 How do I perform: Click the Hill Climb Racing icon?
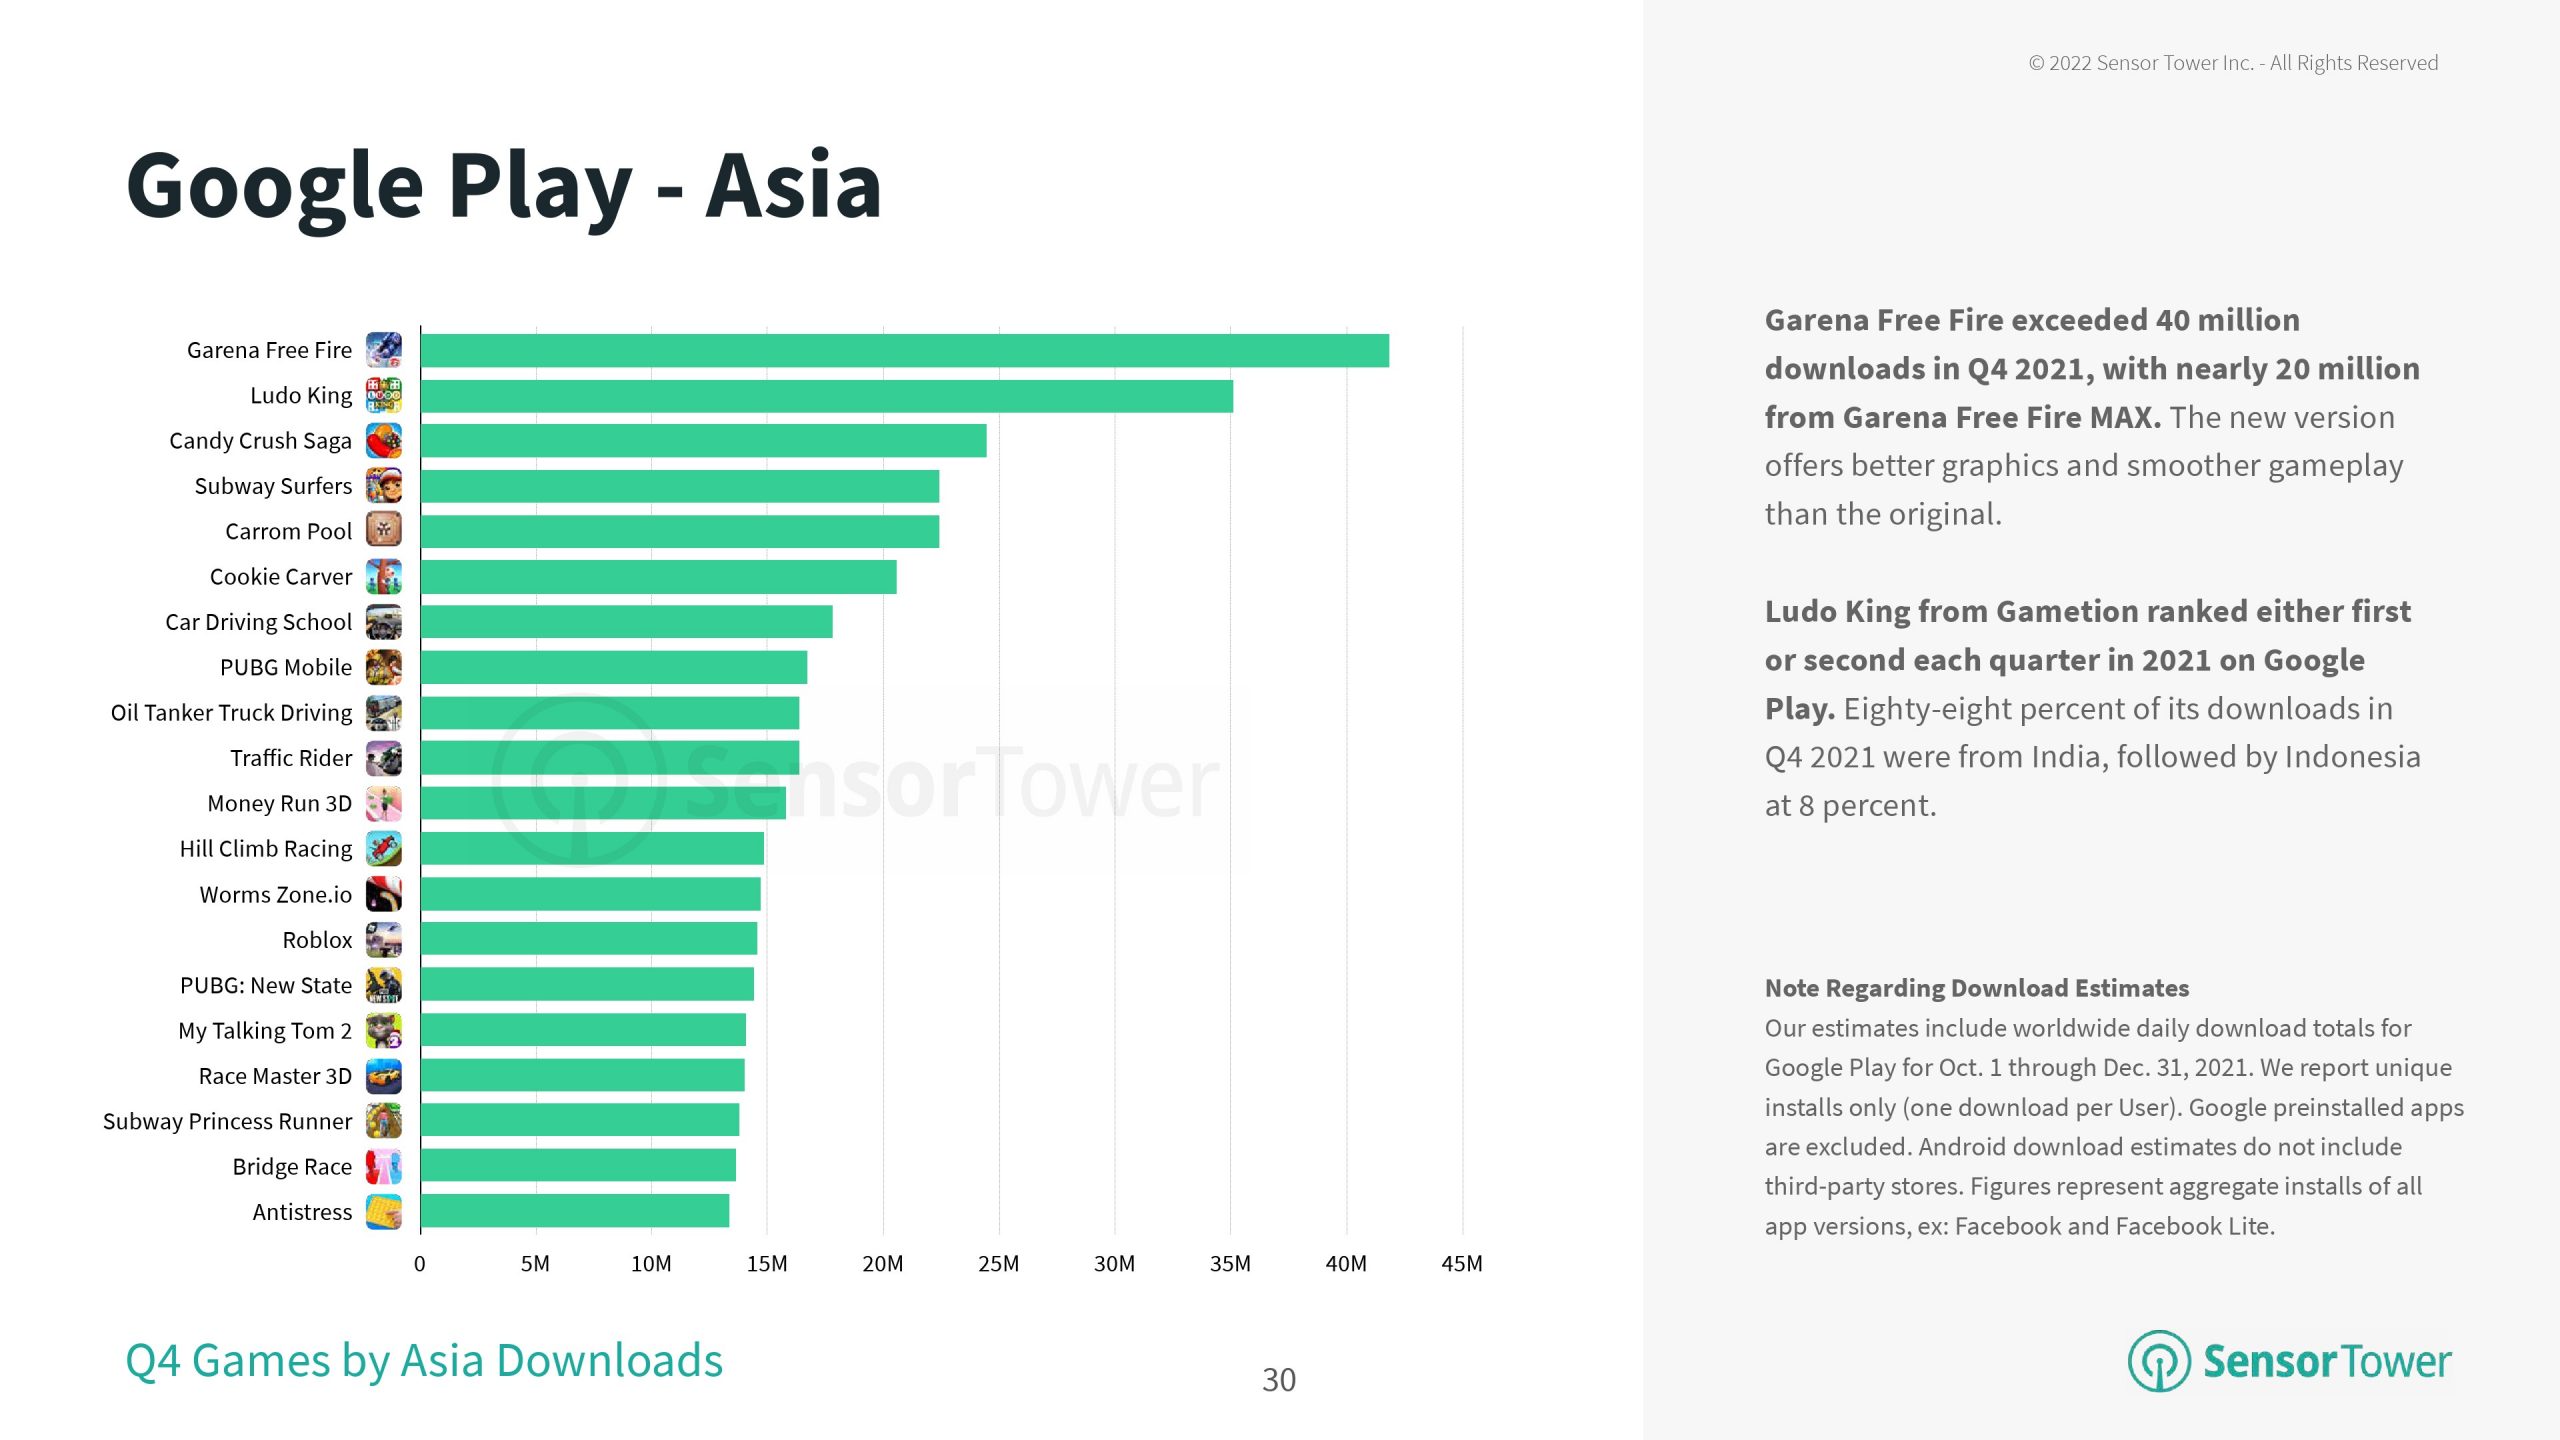383,849
